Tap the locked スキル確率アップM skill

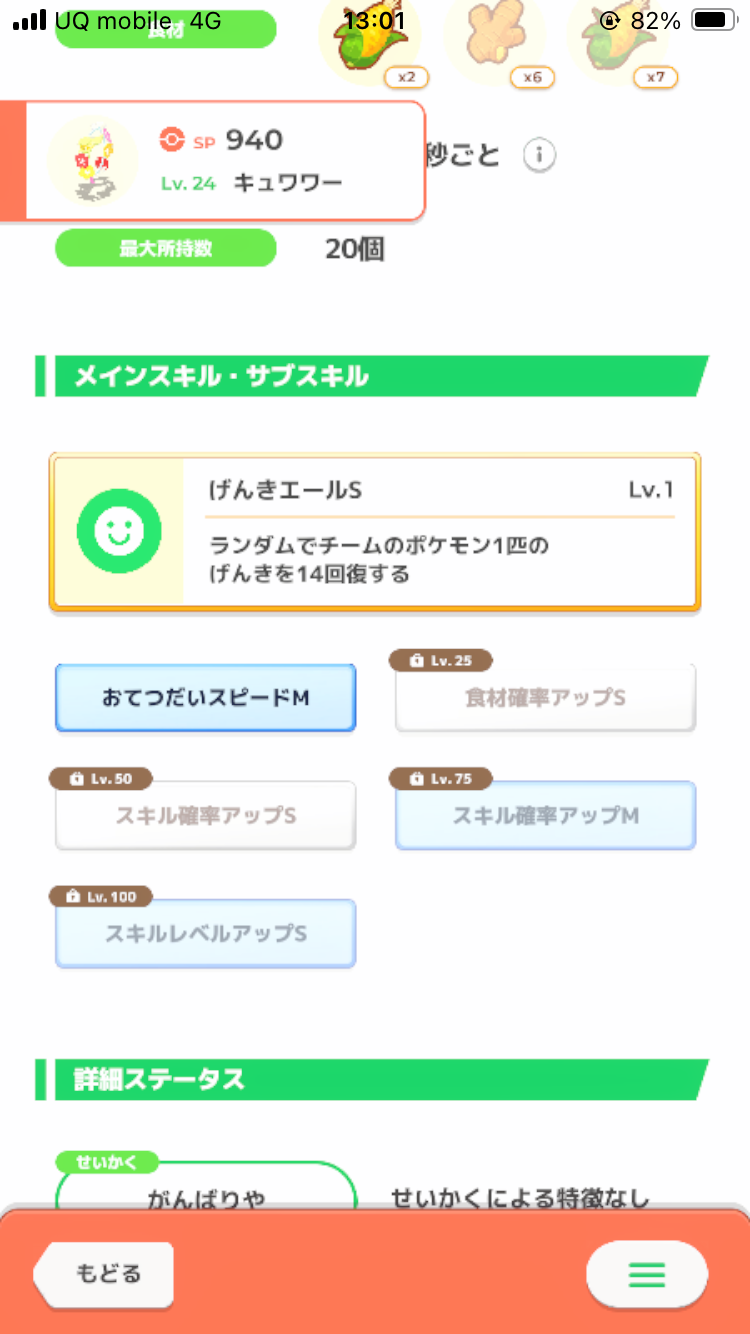pyautogui.click(x=545, y=815)
